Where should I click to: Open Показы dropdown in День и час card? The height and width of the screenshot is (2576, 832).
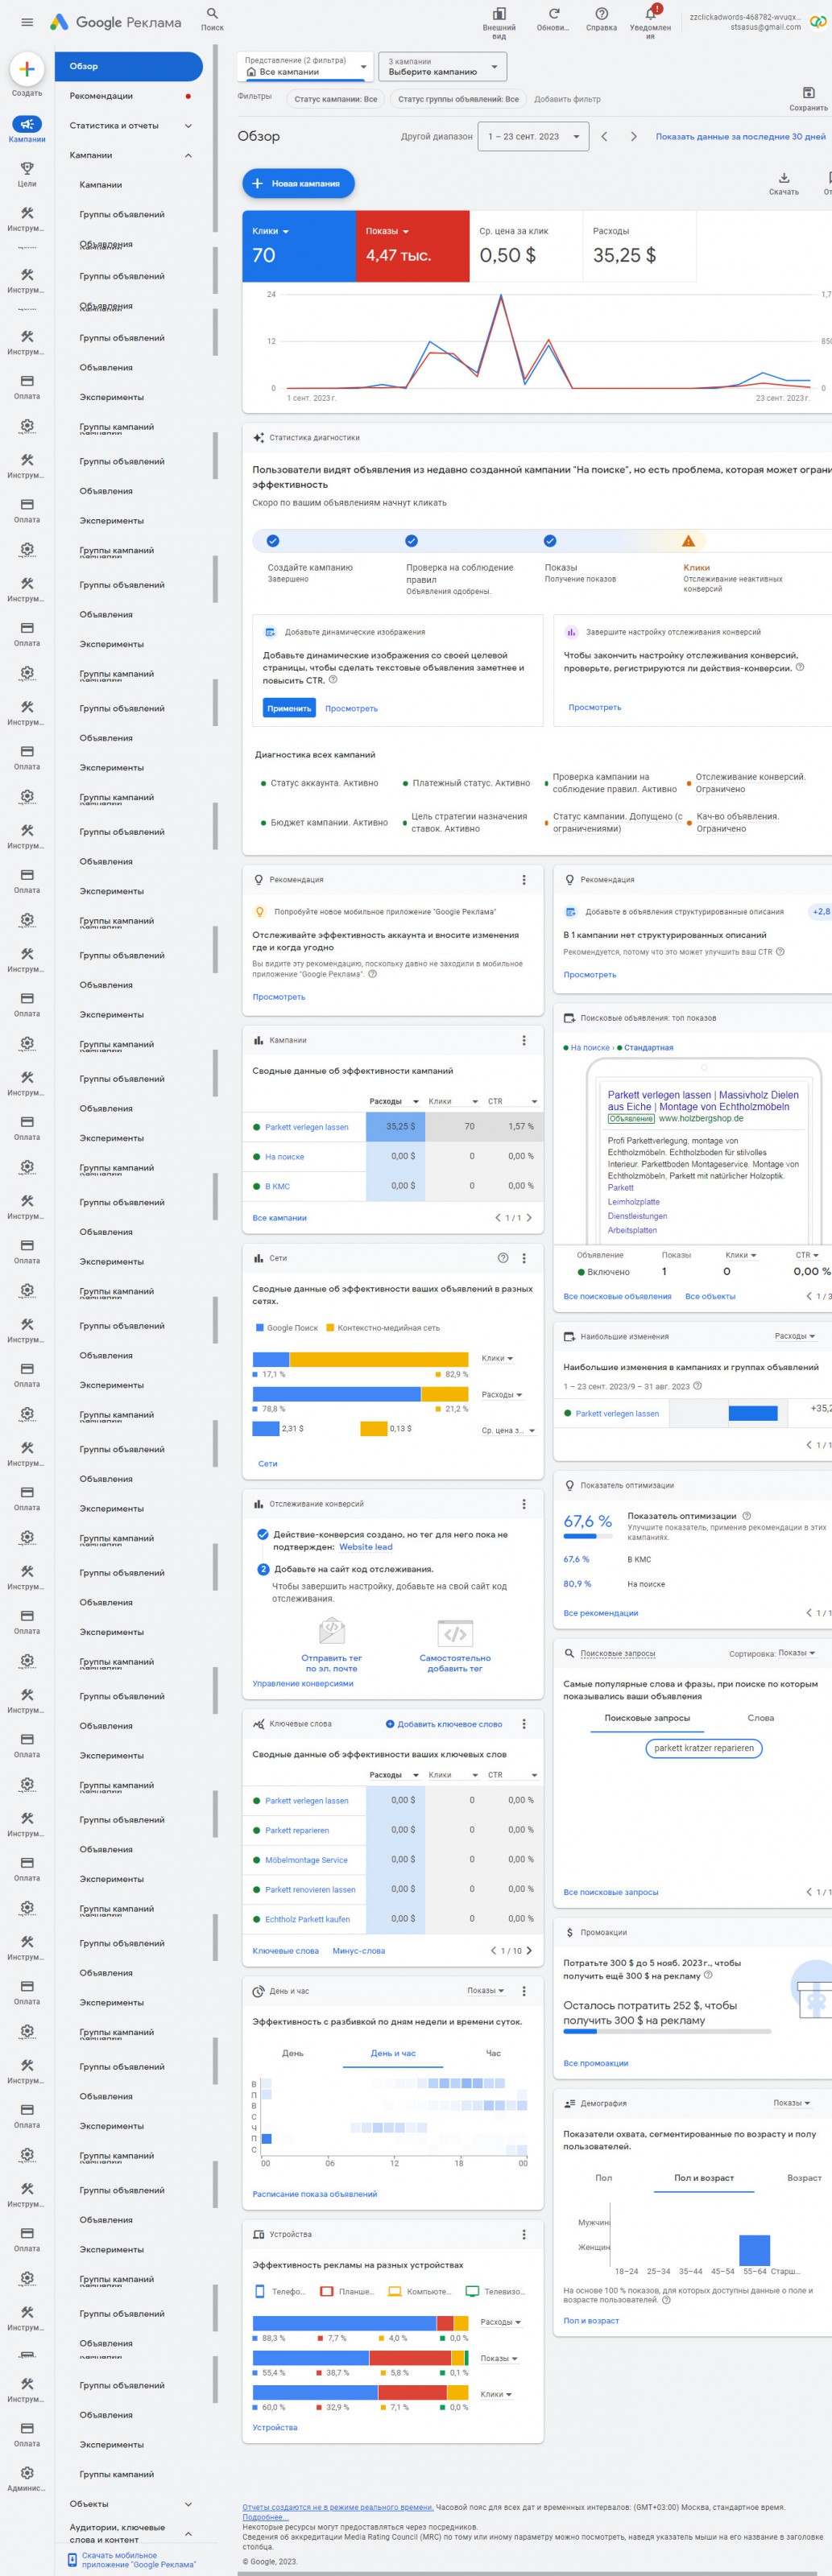point(486,1991)
